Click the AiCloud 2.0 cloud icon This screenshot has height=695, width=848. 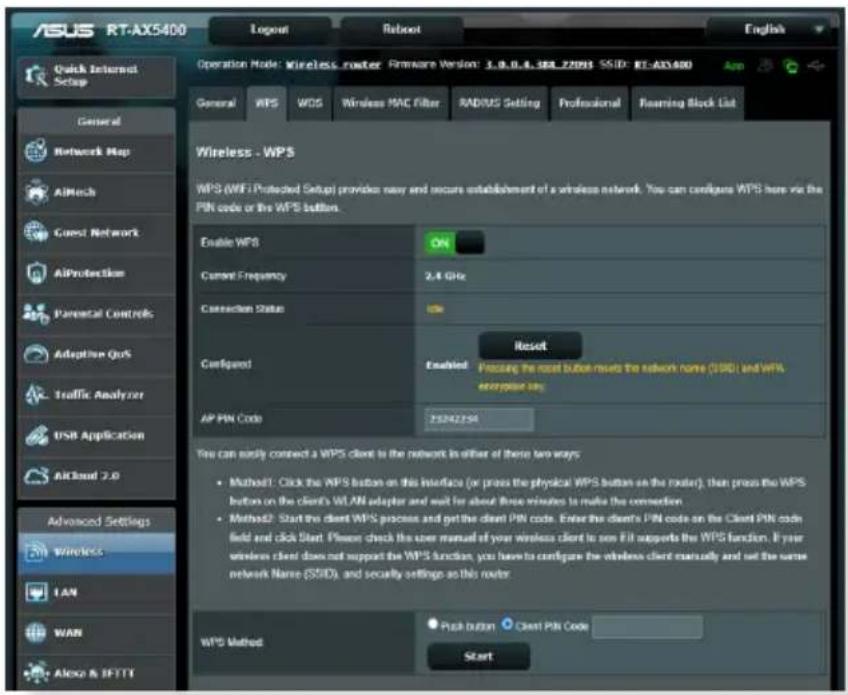36,476
